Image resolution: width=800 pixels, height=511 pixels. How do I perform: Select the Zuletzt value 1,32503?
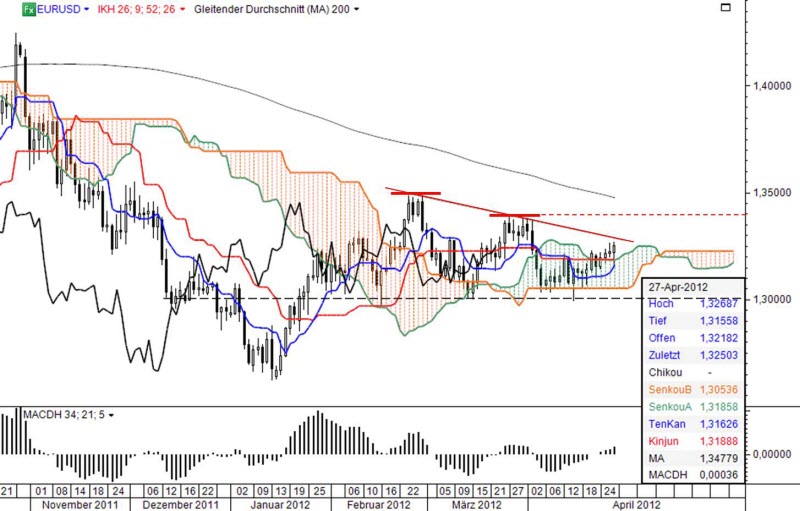pos(718,355)
